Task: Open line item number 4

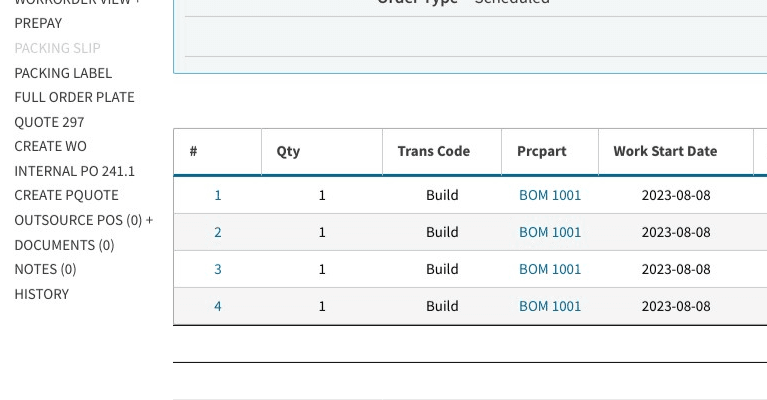Action: pyautogui.click(x=218, y=306)
